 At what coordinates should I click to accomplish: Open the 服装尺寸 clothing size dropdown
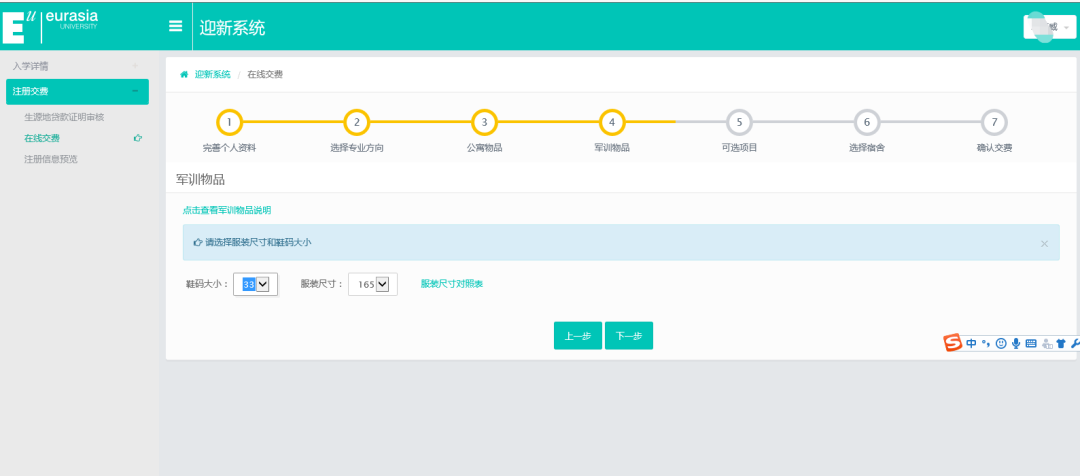click(373, 284)
